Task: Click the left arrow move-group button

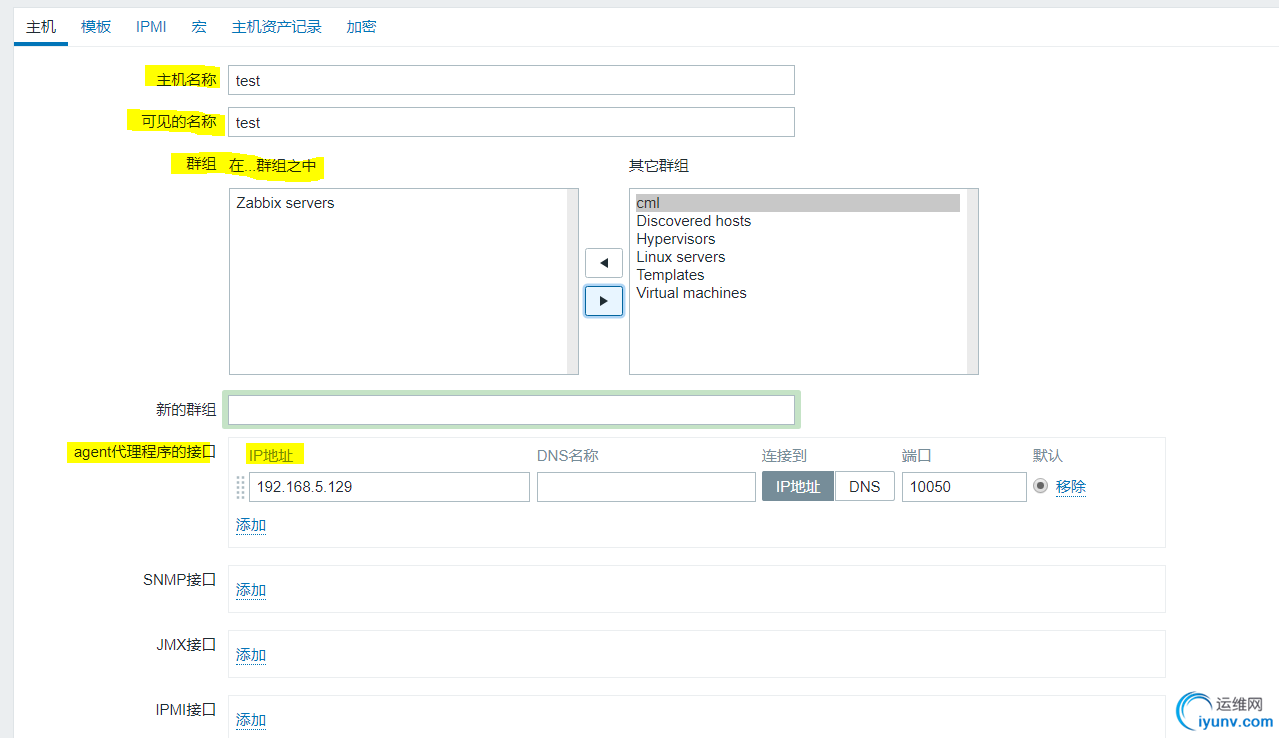Action: coord(604,263)
